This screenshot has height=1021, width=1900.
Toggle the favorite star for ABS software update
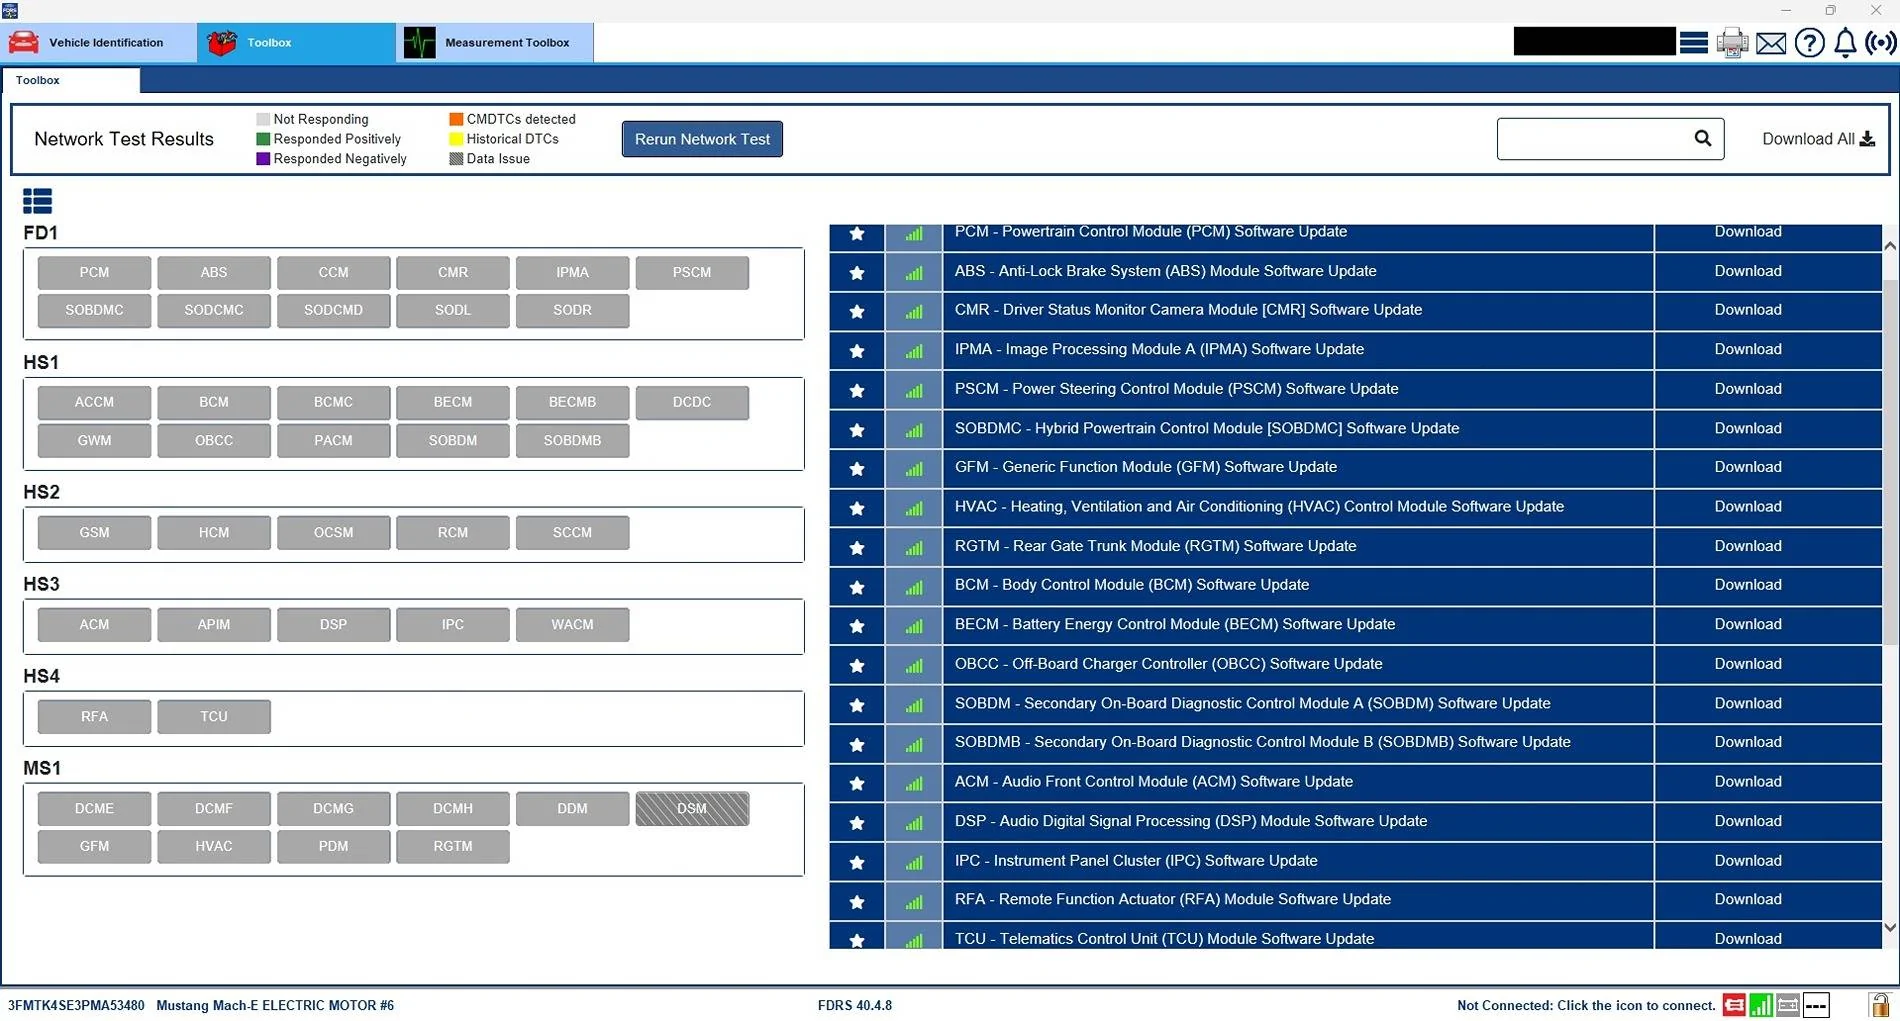tap(857, 272)
